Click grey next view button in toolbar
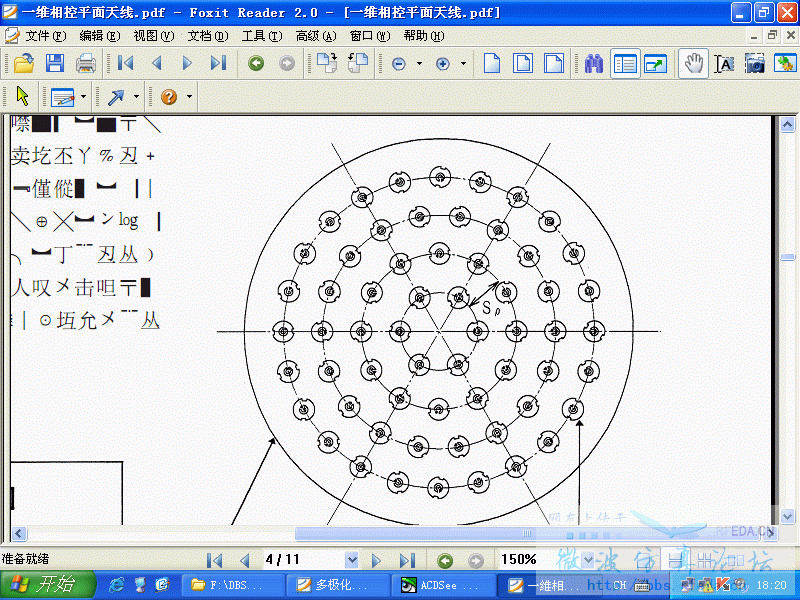The image size is (800, 600). [x=287, y=63]
